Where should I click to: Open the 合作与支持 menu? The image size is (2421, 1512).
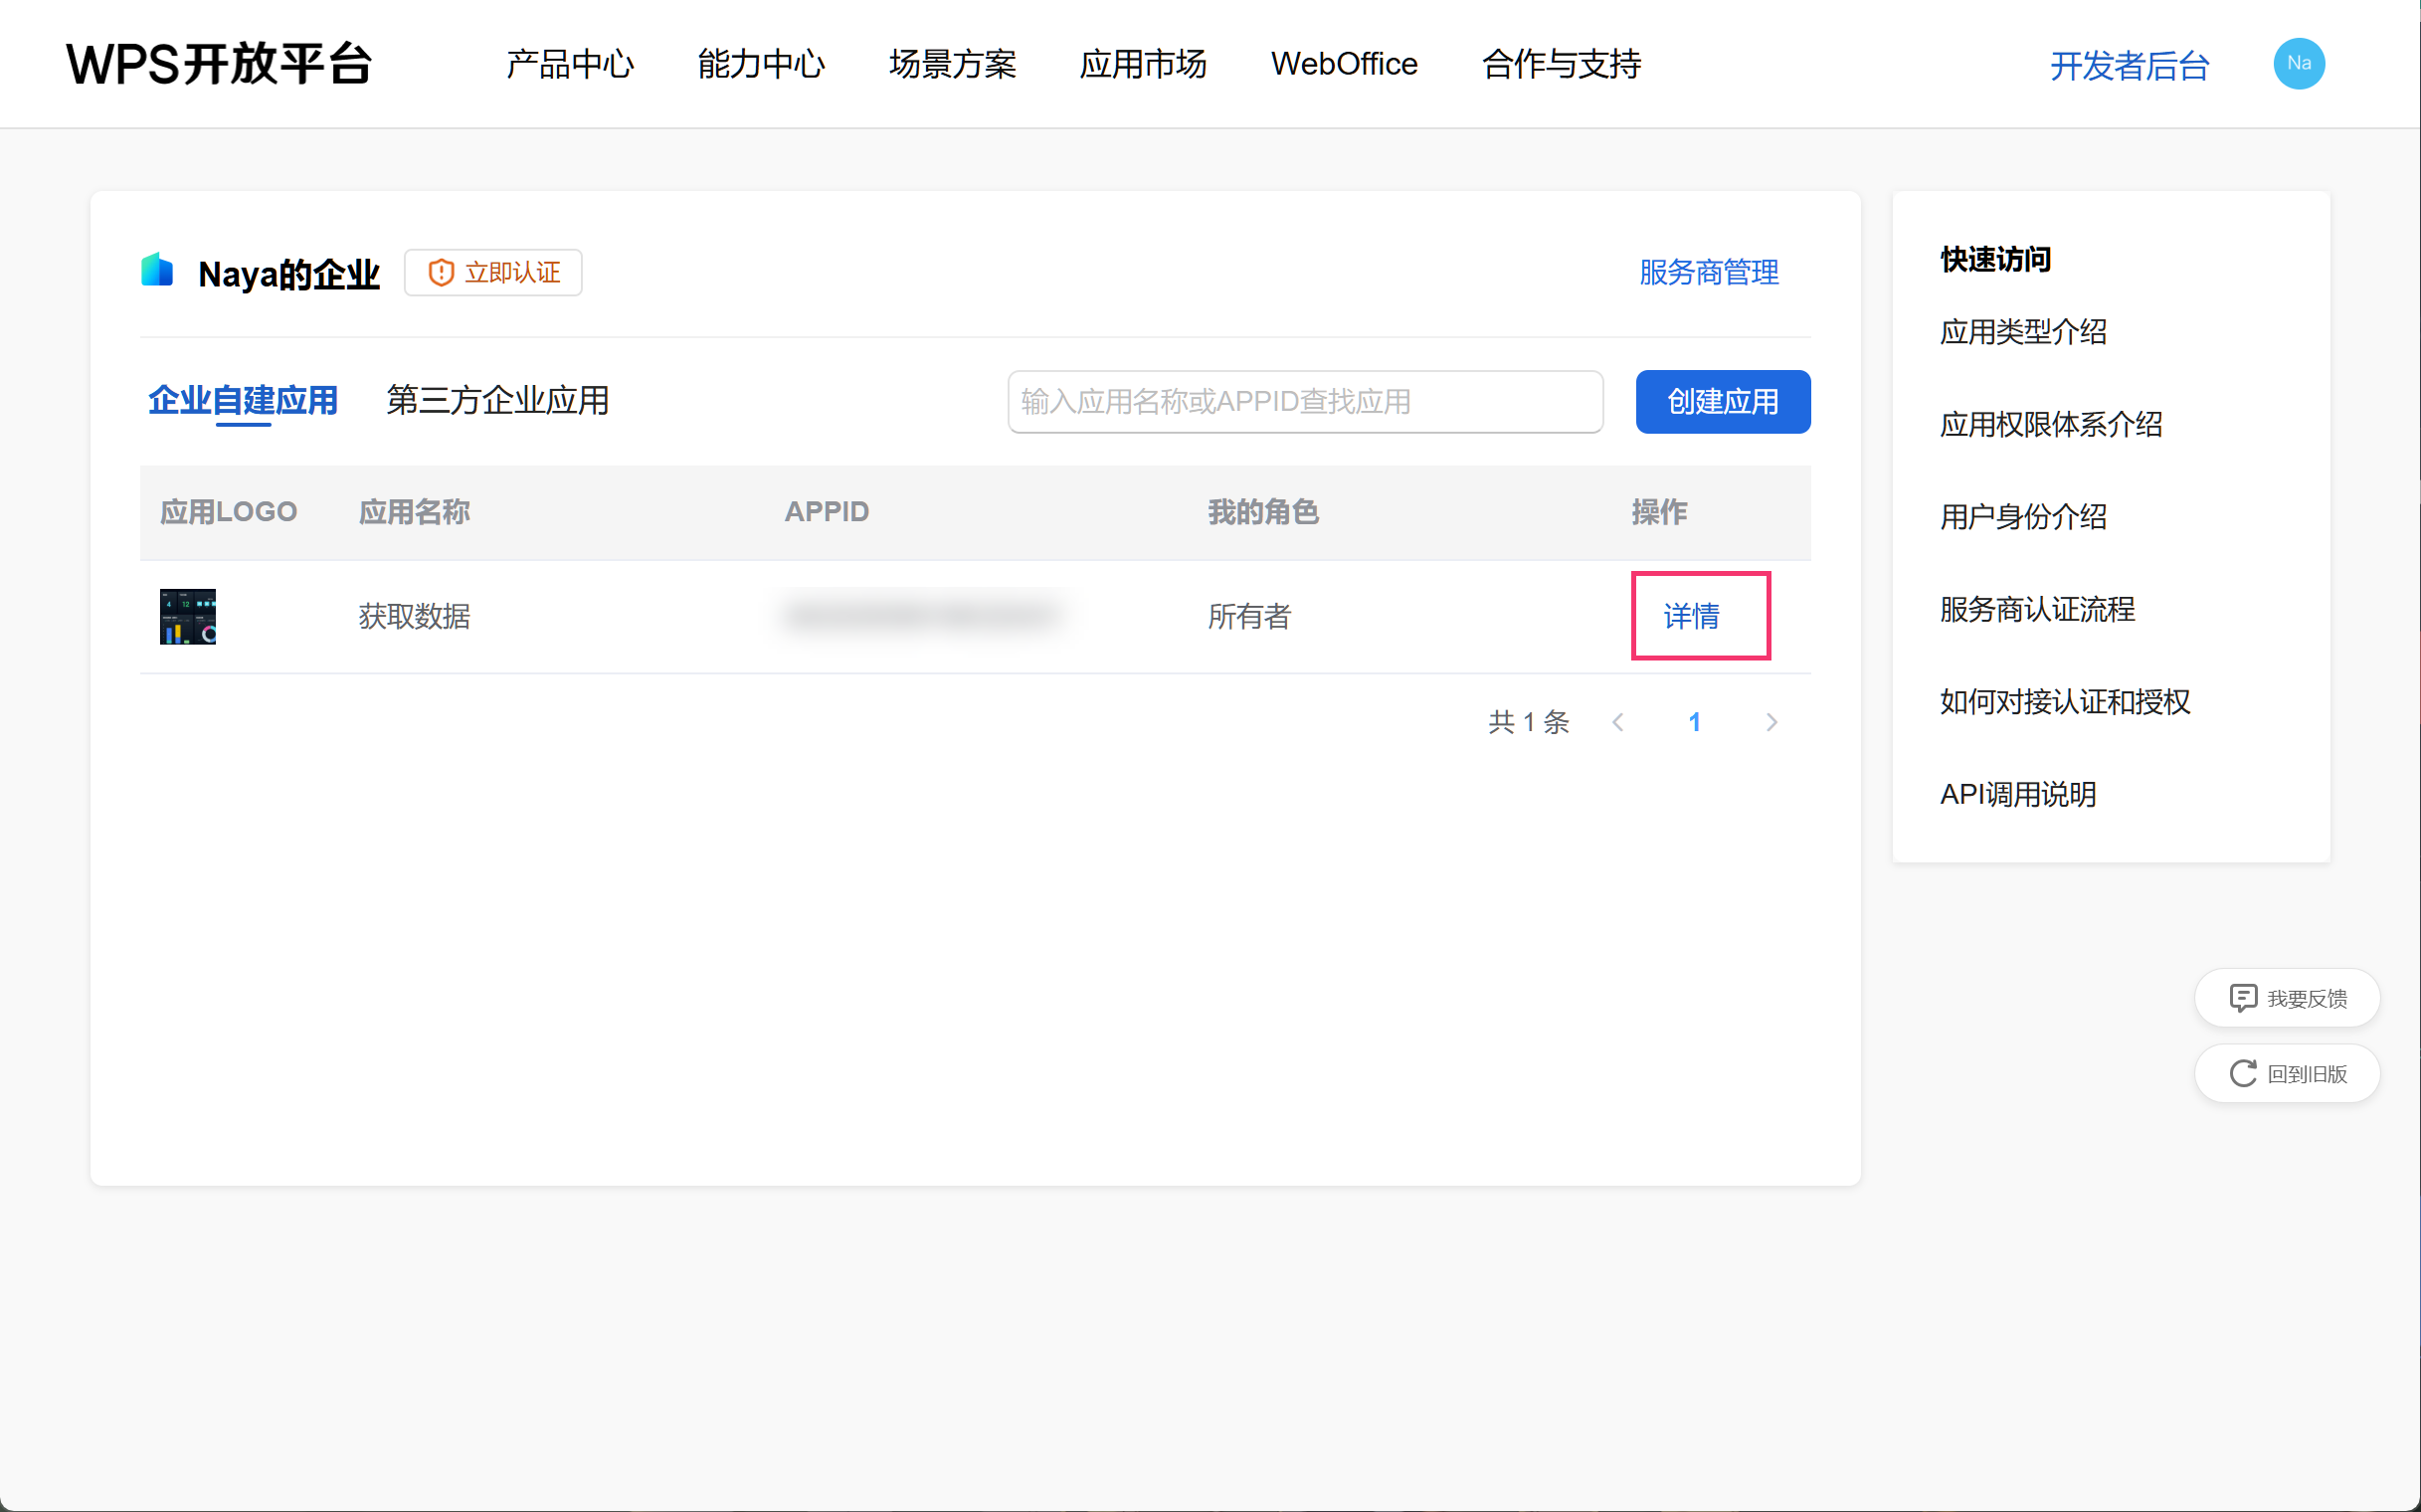[1560, 64]
